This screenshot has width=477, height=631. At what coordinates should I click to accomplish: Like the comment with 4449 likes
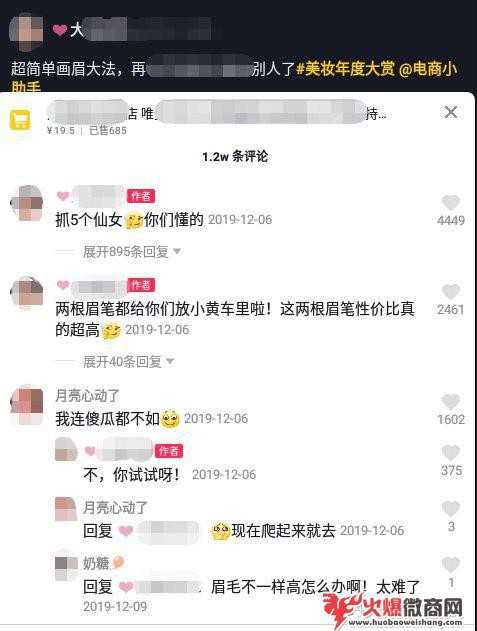pyautogui.click(x=450, y=202)
